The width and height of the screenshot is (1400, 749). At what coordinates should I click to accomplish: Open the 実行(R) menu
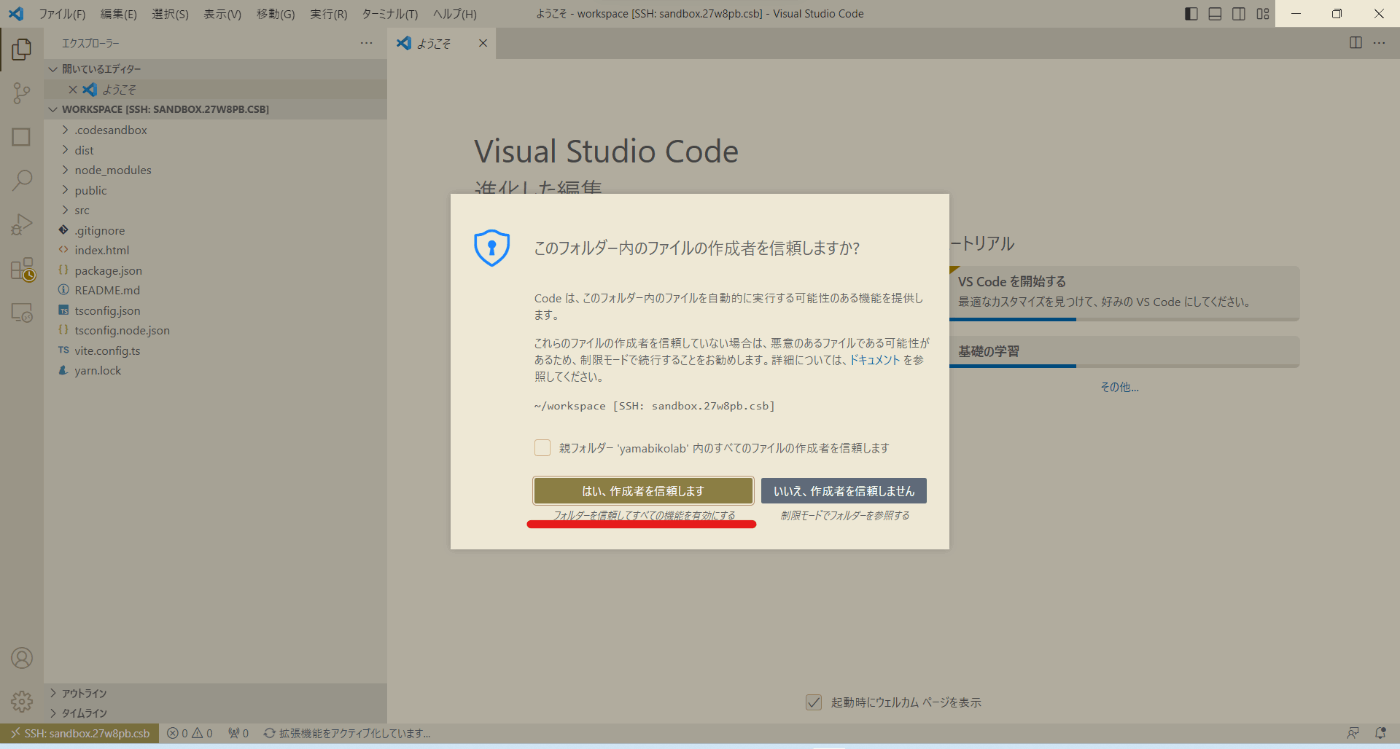328,14
